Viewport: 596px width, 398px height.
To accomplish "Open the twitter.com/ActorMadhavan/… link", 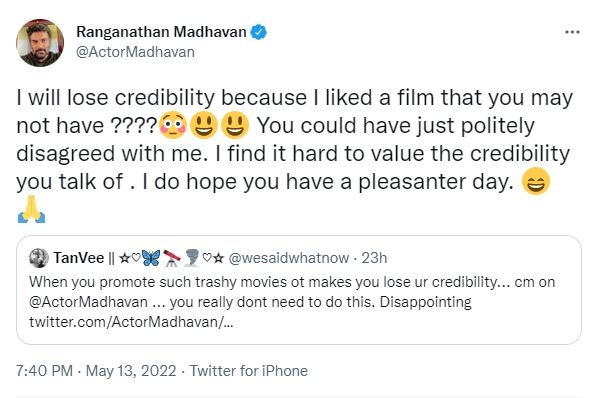I will click(131, 322).
